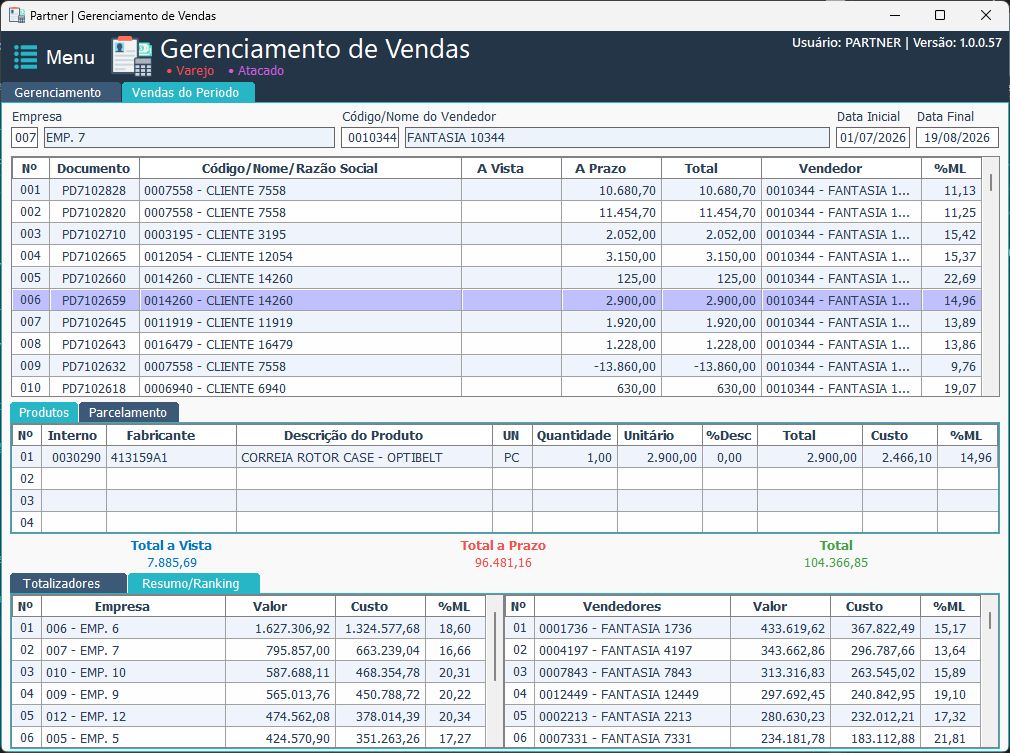Viewport: 1010px width, 753px height.
Task: Select vendor 0004197 - FANTASIA 4197
Action: 743,651
